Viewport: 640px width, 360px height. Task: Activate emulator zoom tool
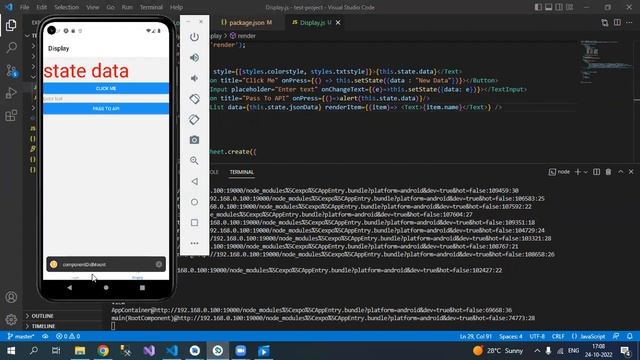(x=194, y=160)
